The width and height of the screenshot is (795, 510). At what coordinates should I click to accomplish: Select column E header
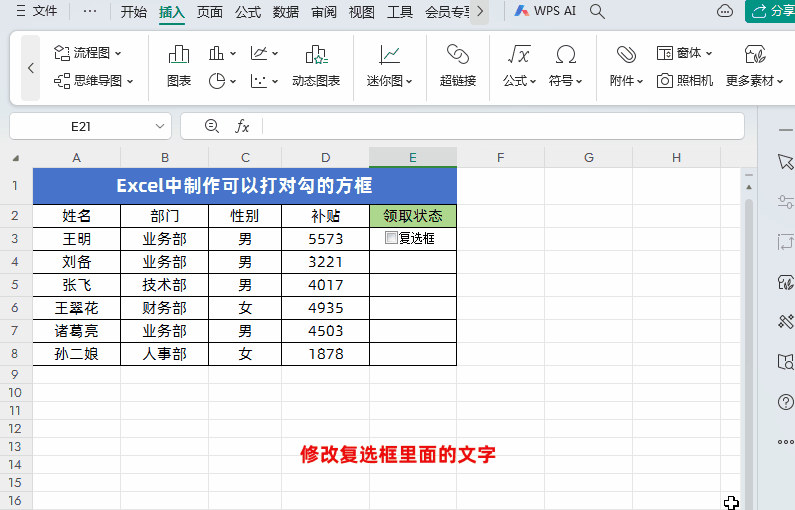click(413, 158)
